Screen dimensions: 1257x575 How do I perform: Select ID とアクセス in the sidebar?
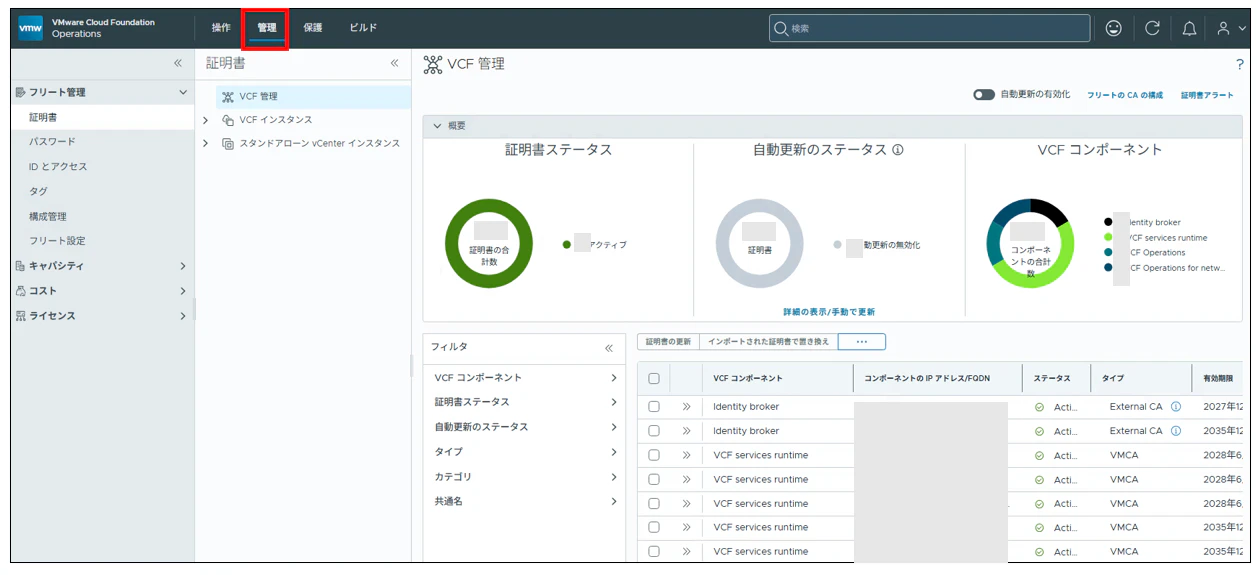(x=58, y=167)
